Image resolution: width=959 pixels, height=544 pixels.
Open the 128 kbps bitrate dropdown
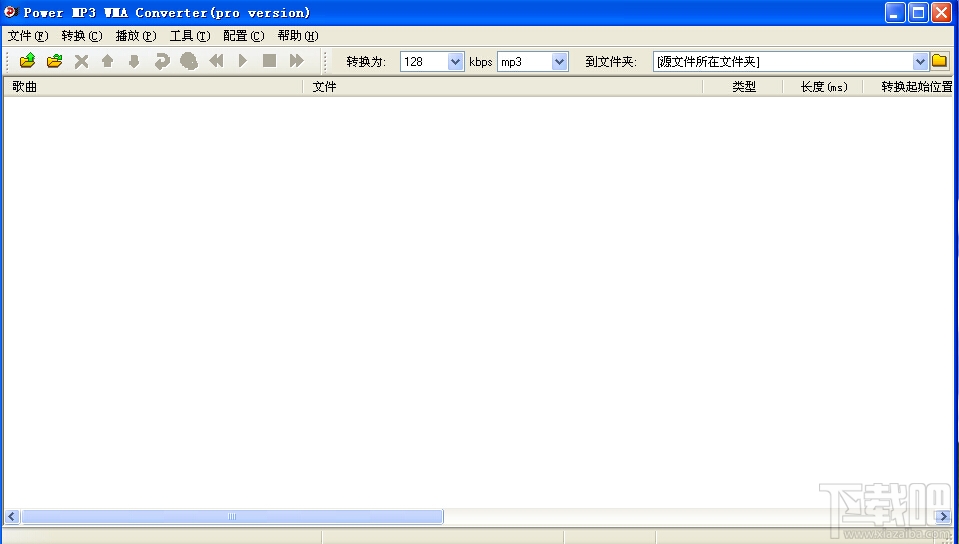[456, 61]
